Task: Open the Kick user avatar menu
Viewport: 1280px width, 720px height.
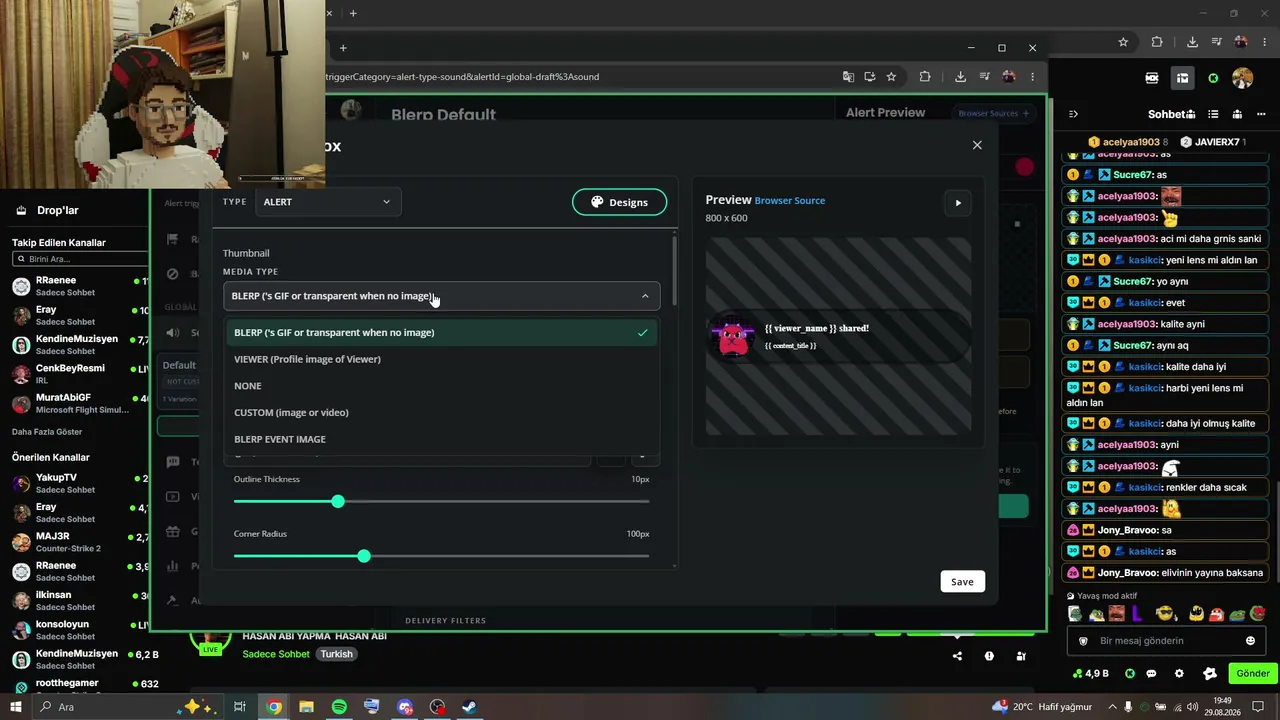Action: click(x=1243, y=78)
